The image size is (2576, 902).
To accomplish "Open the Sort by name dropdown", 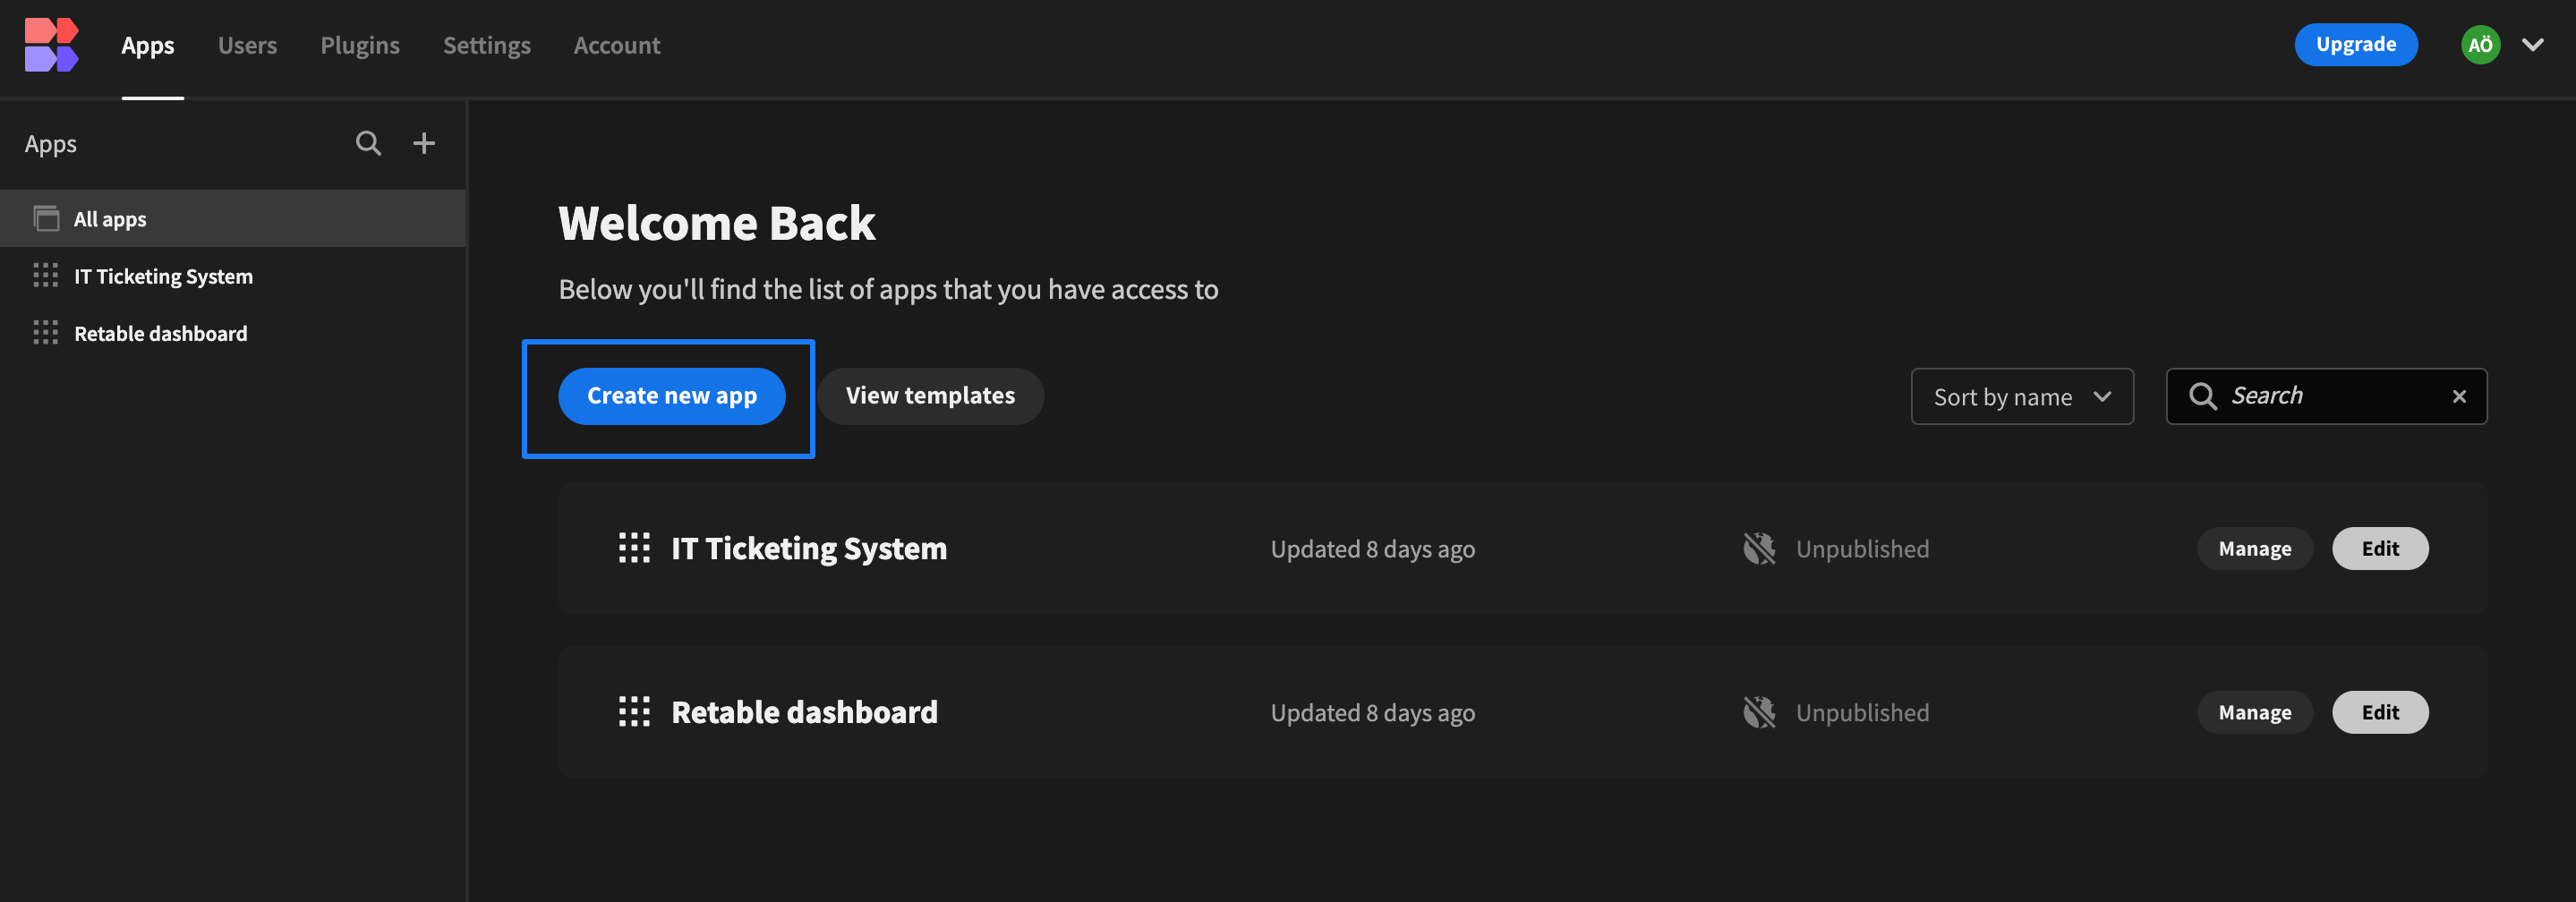I will click(2022, 396).
